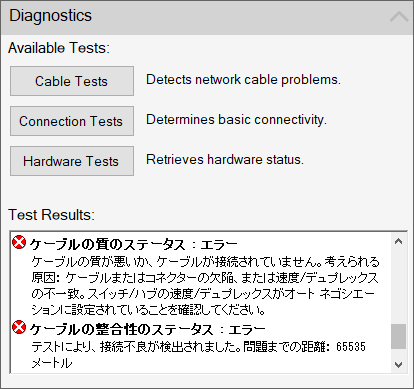The height and width of the screenshot is (389, 414).
Task: Click the Available Tests label
Action: click(x=59, y=48)
